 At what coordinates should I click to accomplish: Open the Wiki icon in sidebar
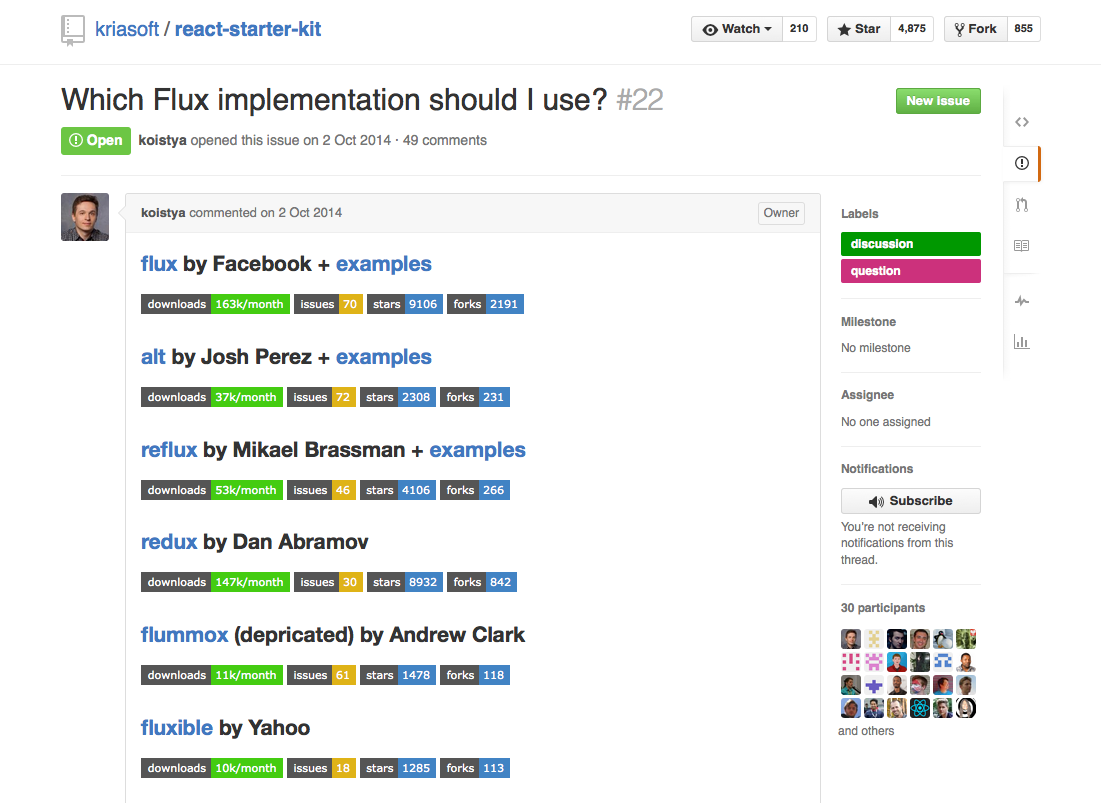pyautogui.click(x=1022, y=246)
